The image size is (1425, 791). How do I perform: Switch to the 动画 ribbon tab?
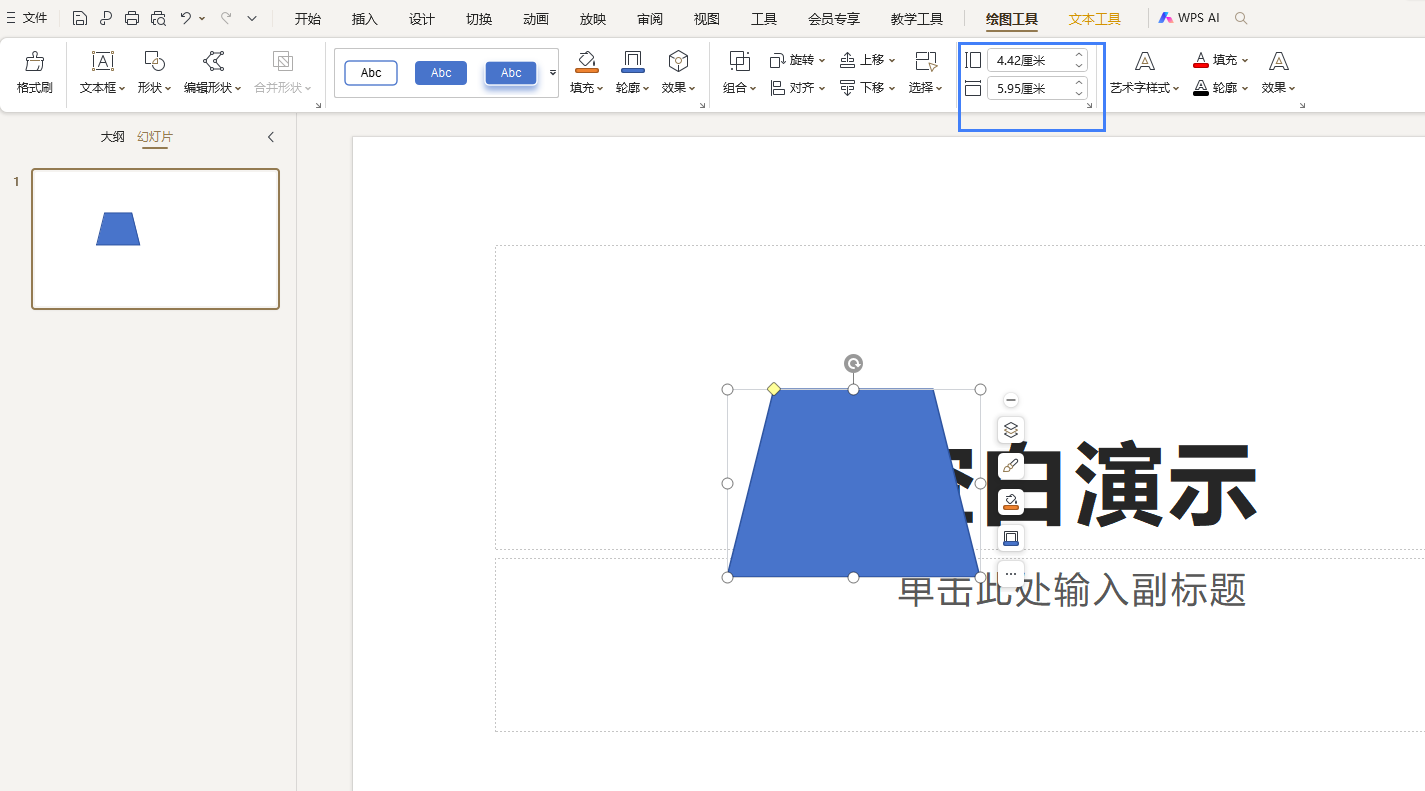tap(536, 19)
